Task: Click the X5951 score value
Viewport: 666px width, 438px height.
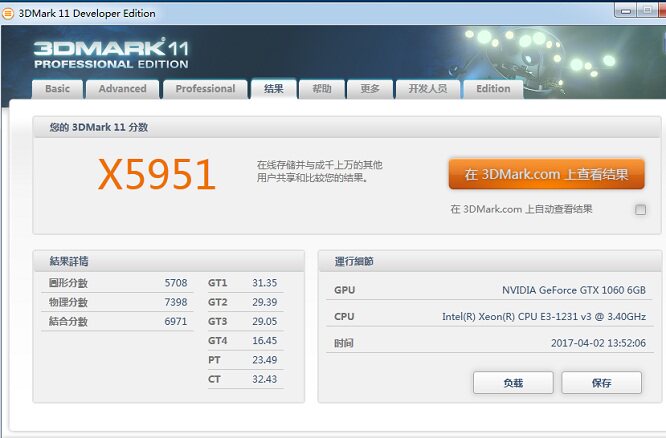Action: 157,174
